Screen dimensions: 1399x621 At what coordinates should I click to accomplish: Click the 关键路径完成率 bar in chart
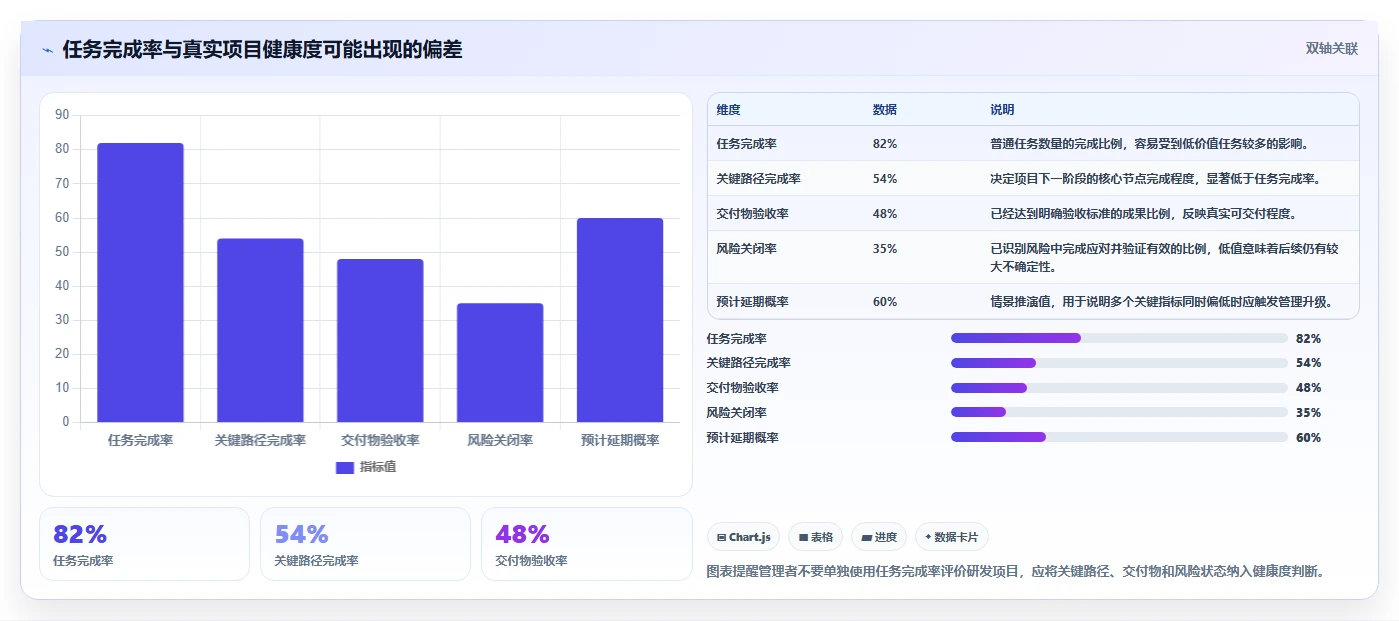coord(260,330)
